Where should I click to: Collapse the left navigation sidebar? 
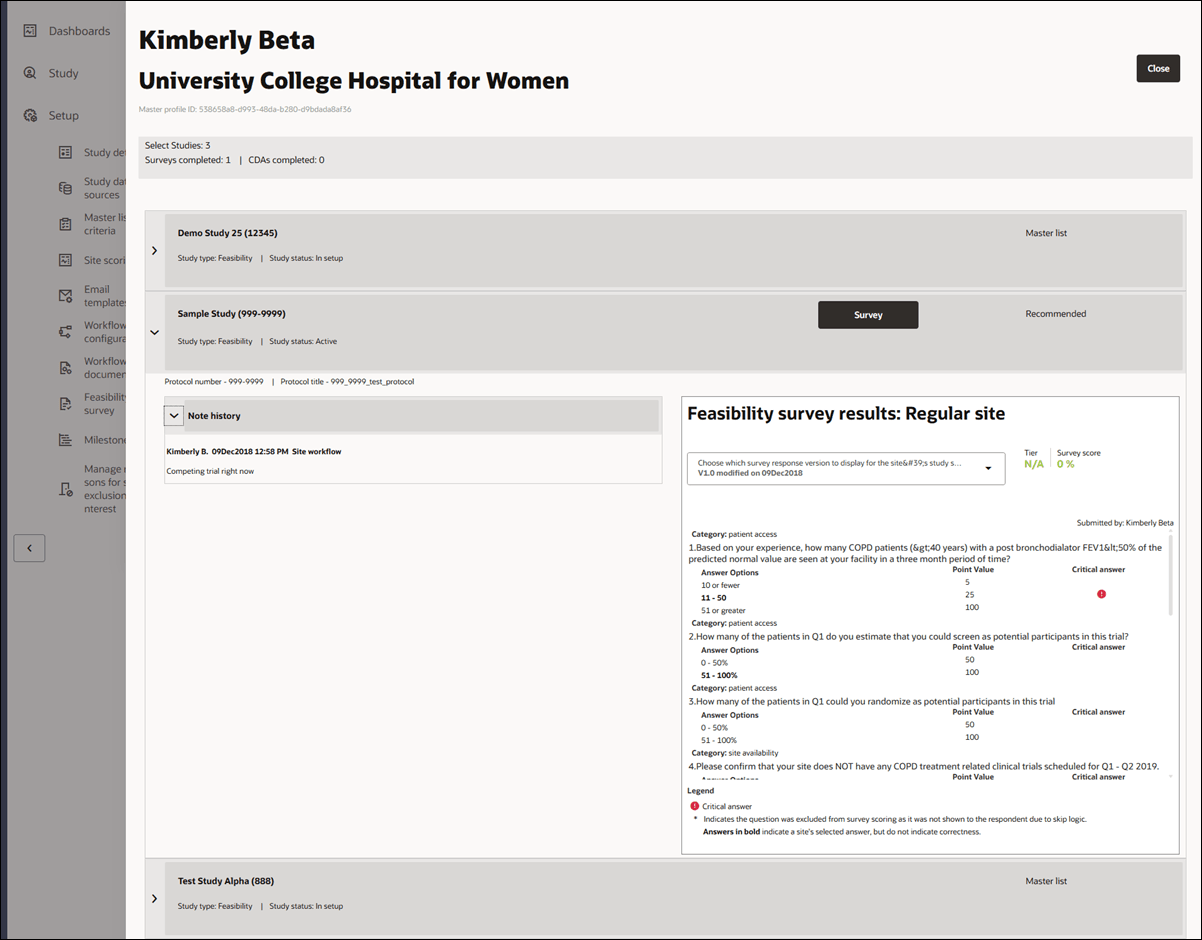point(29,548)
